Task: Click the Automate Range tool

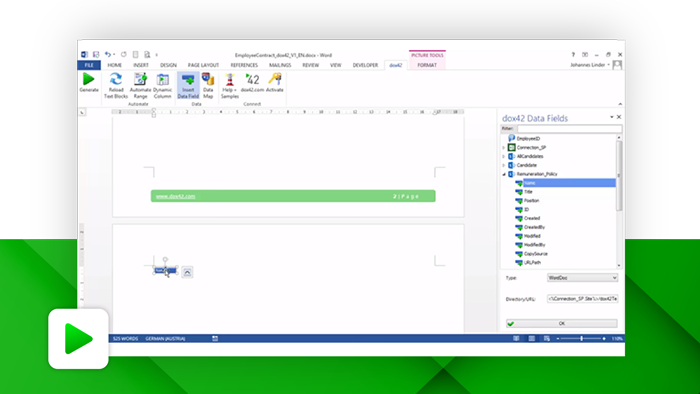Action: point(140,86)
